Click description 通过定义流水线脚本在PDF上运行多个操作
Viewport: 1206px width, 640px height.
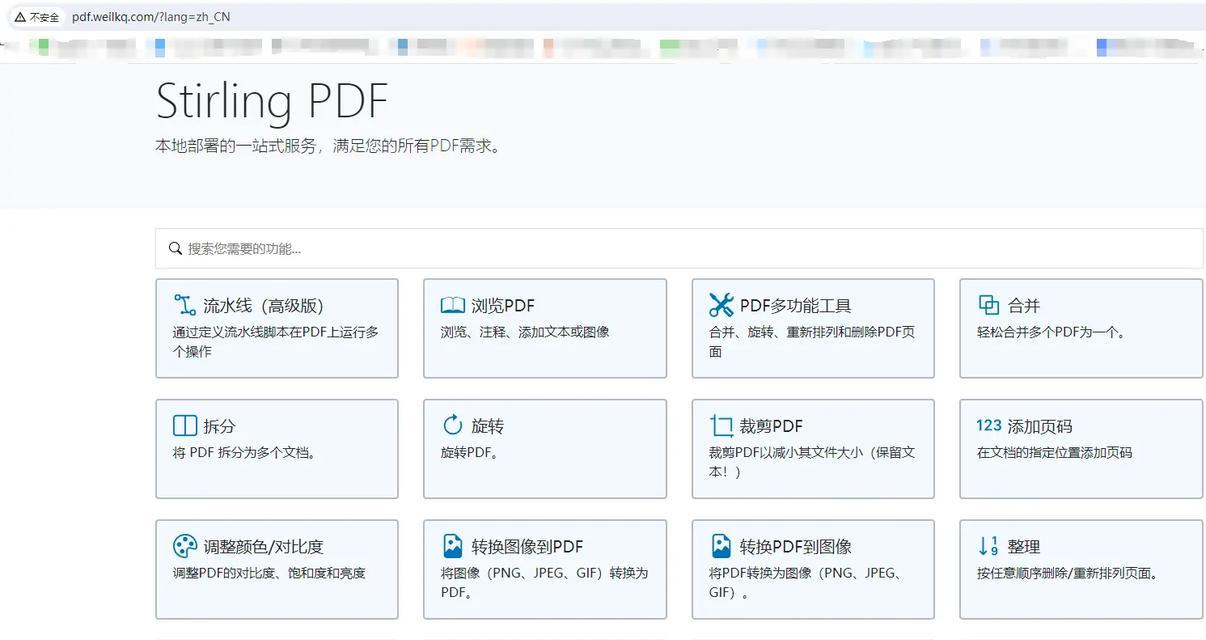(x=276, y=341)
